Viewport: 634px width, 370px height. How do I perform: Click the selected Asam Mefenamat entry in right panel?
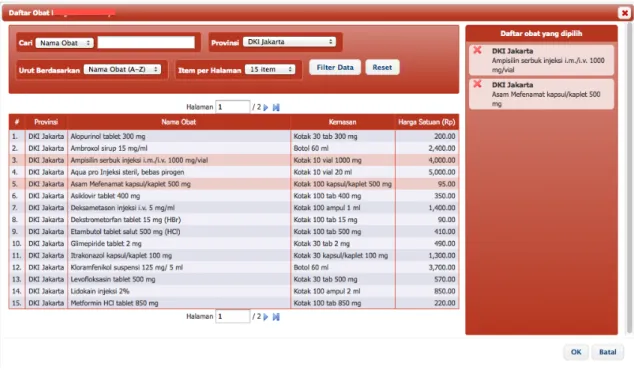(x=541, y=94)
